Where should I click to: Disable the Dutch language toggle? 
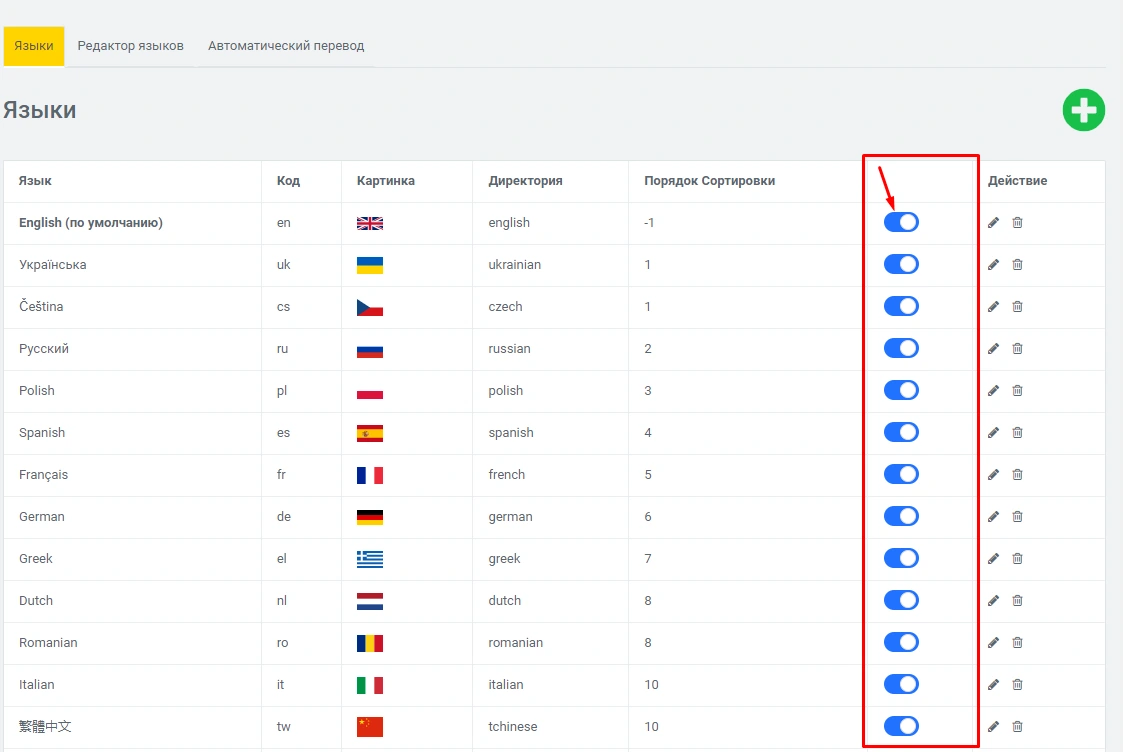901,601
